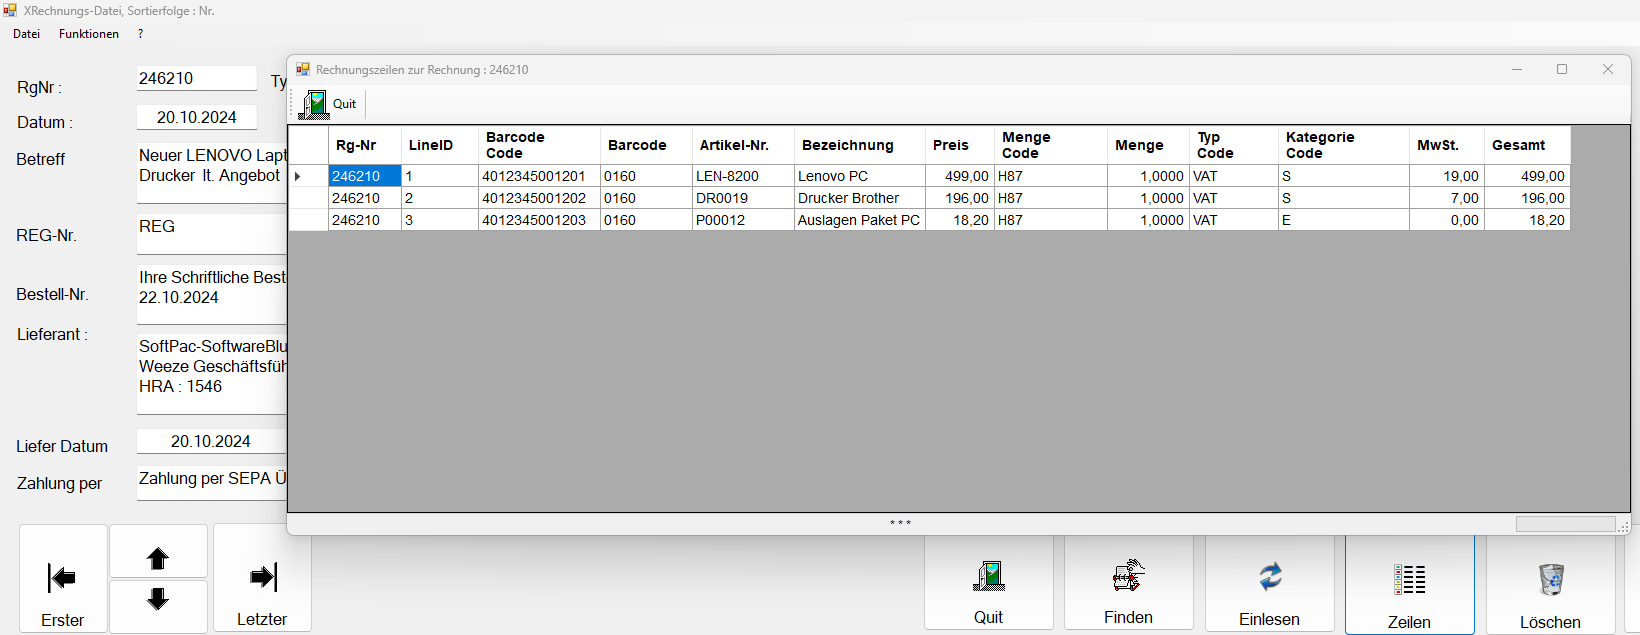
Task: Click the Quit door icon in the invoice lines toolbar
Action: pos(314,104)
